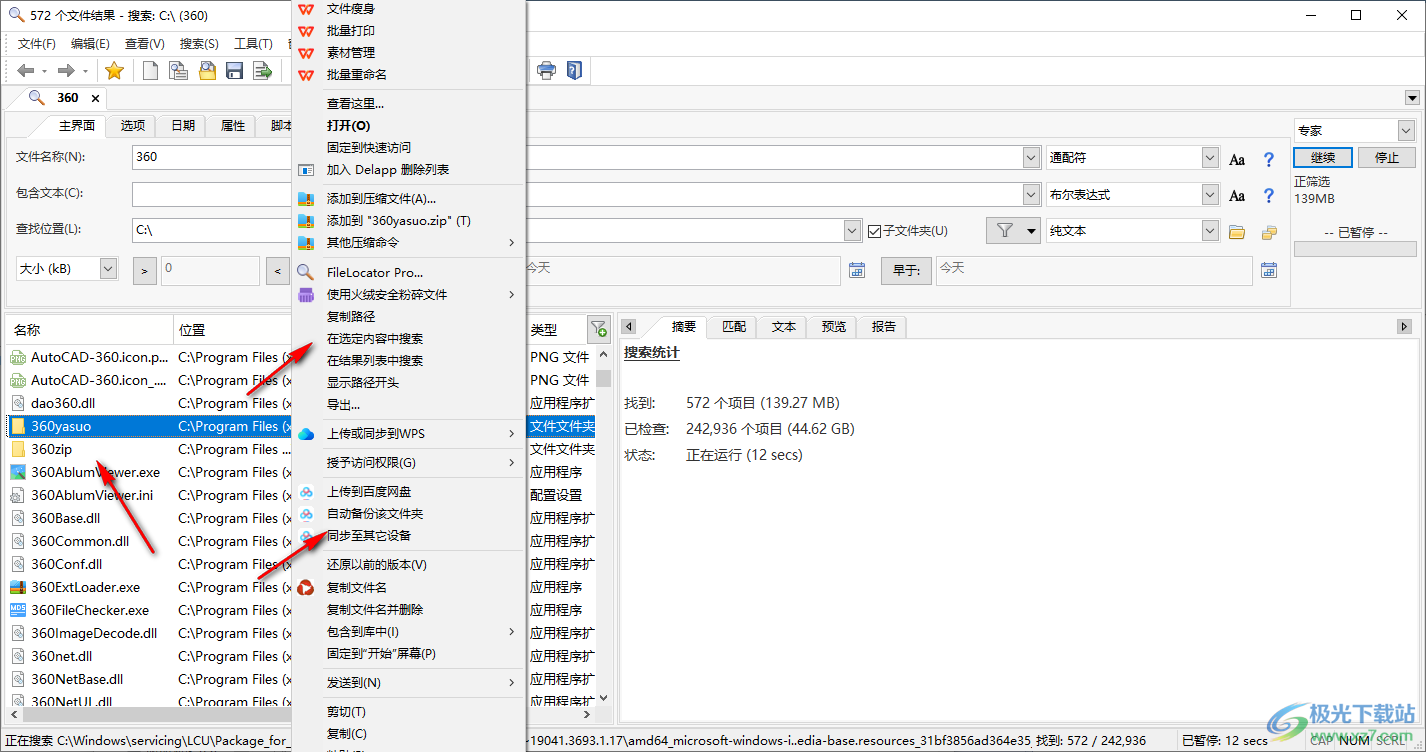Click the blank new search page icon
The image size is (1426, 752).
[150, 70]
